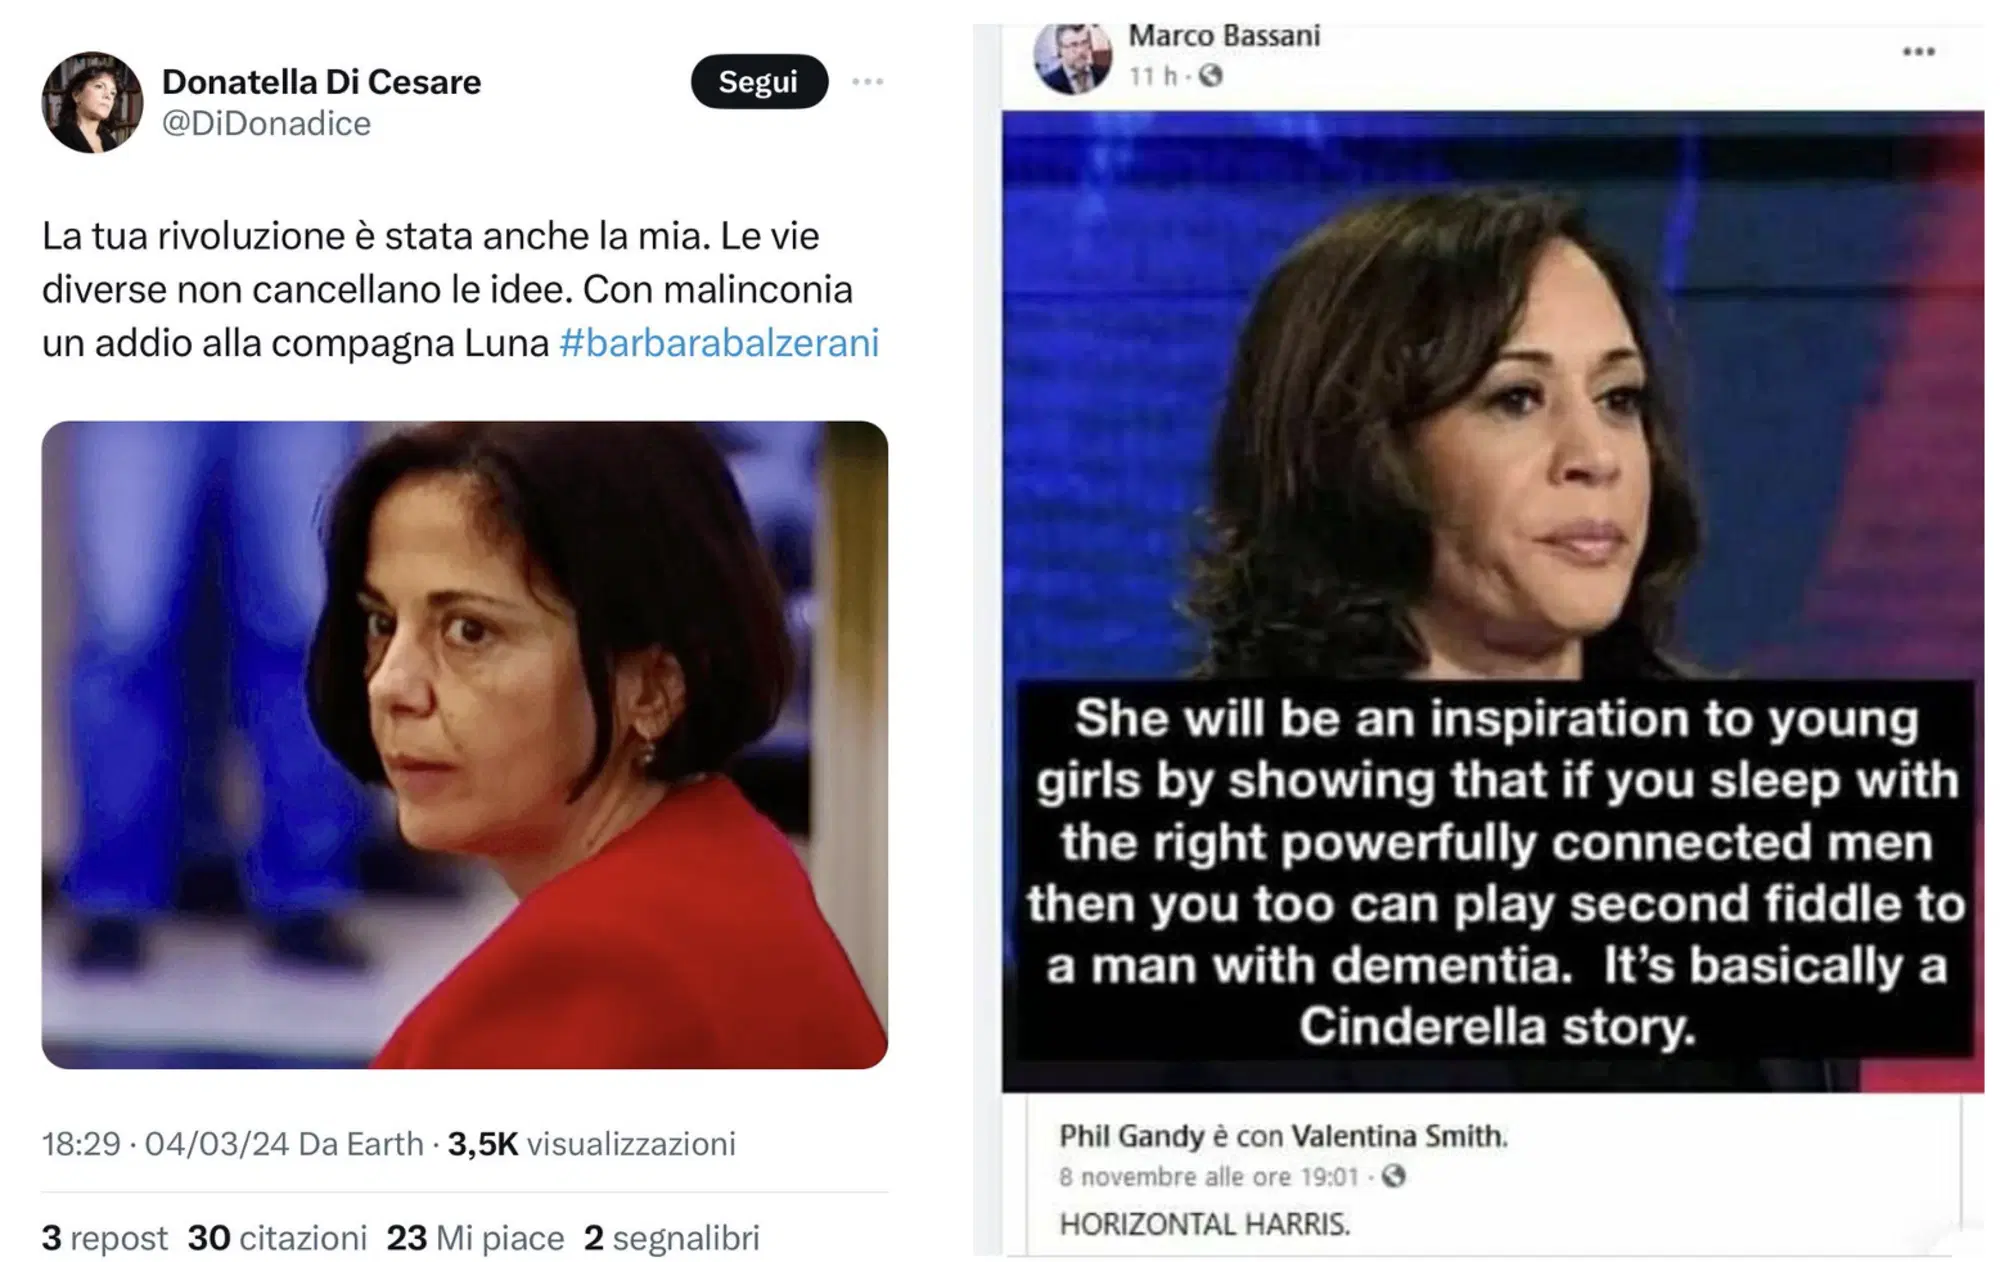Viewport: 2000px width, 1262px height.
Task: Open the 30 citazioni quotes list
Action: [277, 1238]
